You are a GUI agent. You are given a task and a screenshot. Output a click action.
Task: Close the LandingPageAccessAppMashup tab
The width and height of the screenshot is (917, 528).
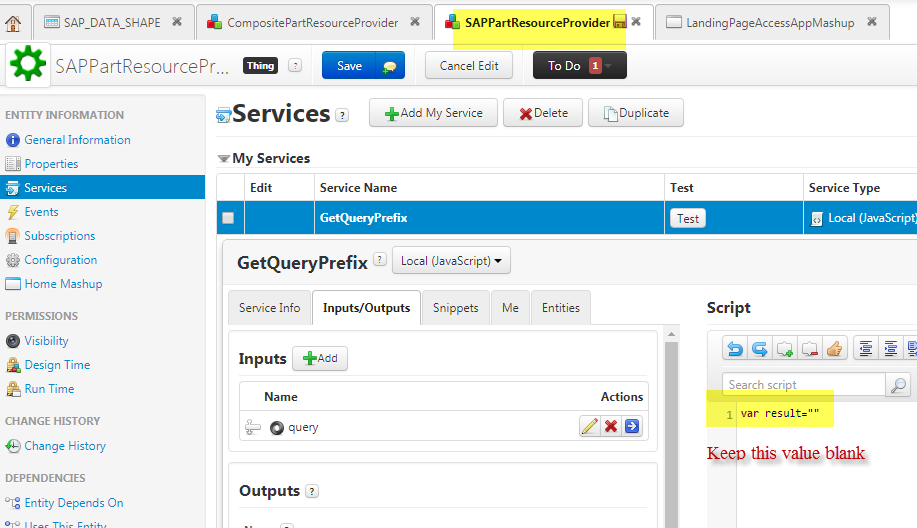tap(871, 22)
